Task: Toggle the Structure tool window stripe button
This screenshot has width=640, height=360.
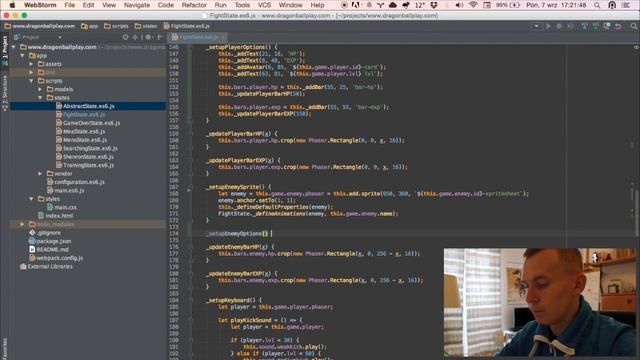Action: pyautogui.click(x=4, y=93)
